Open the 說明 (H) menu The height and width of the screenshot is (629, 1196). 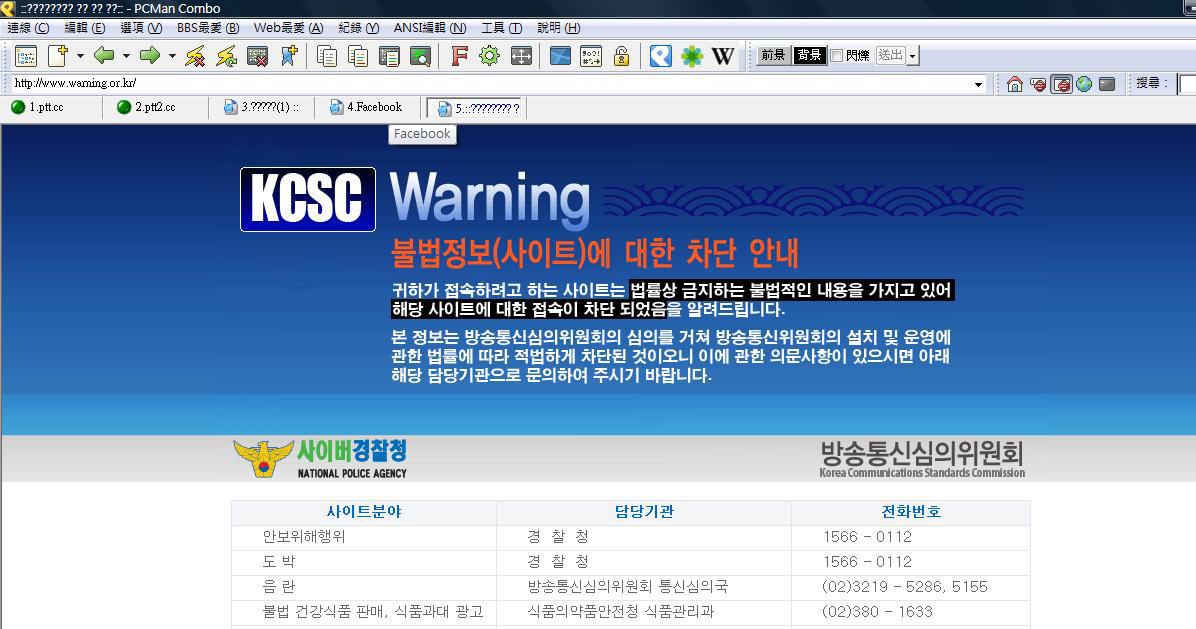558,28
